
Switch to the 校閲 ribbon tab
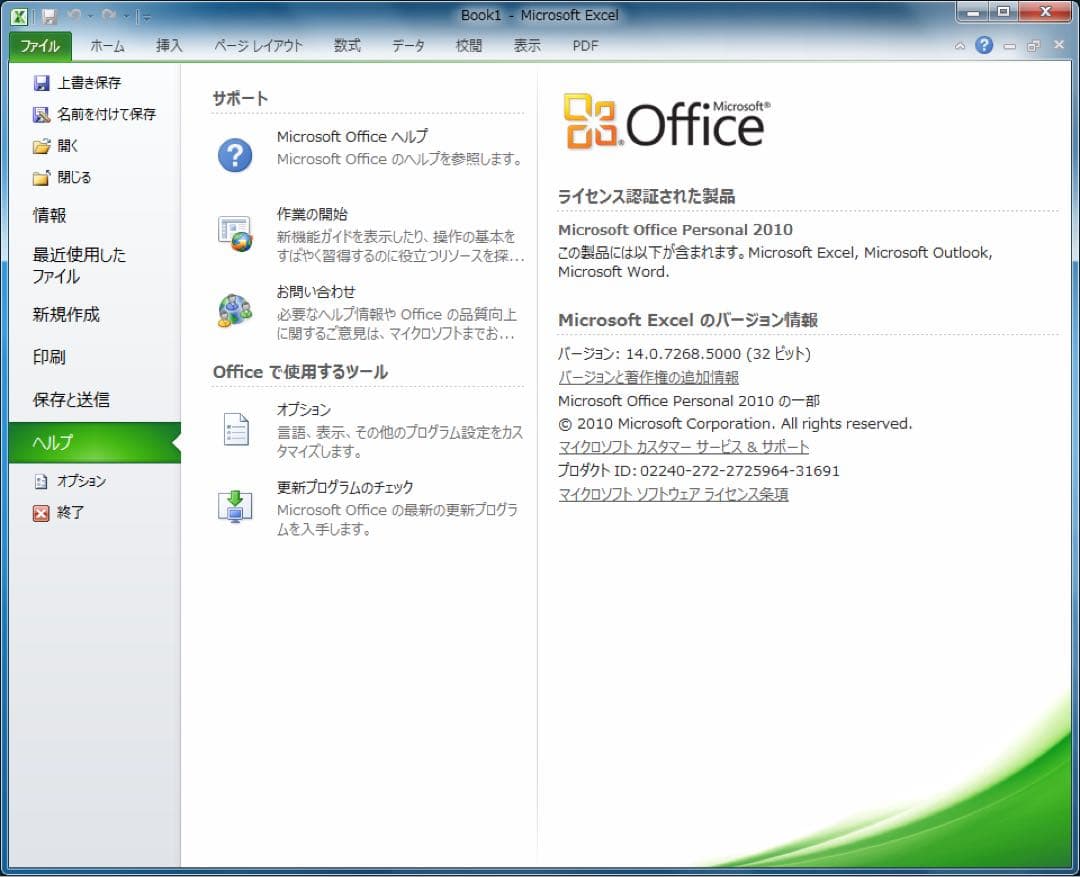click(x=469, y=46)
